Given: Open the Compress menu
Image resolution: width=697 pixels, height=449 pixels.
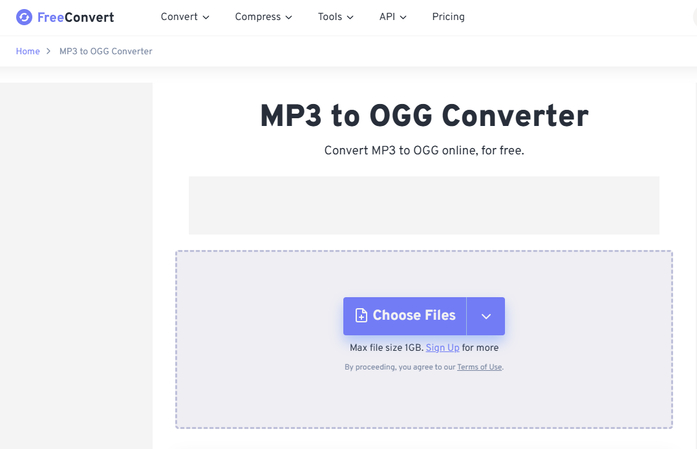Looking at the screenshot, I should point(263,17).
